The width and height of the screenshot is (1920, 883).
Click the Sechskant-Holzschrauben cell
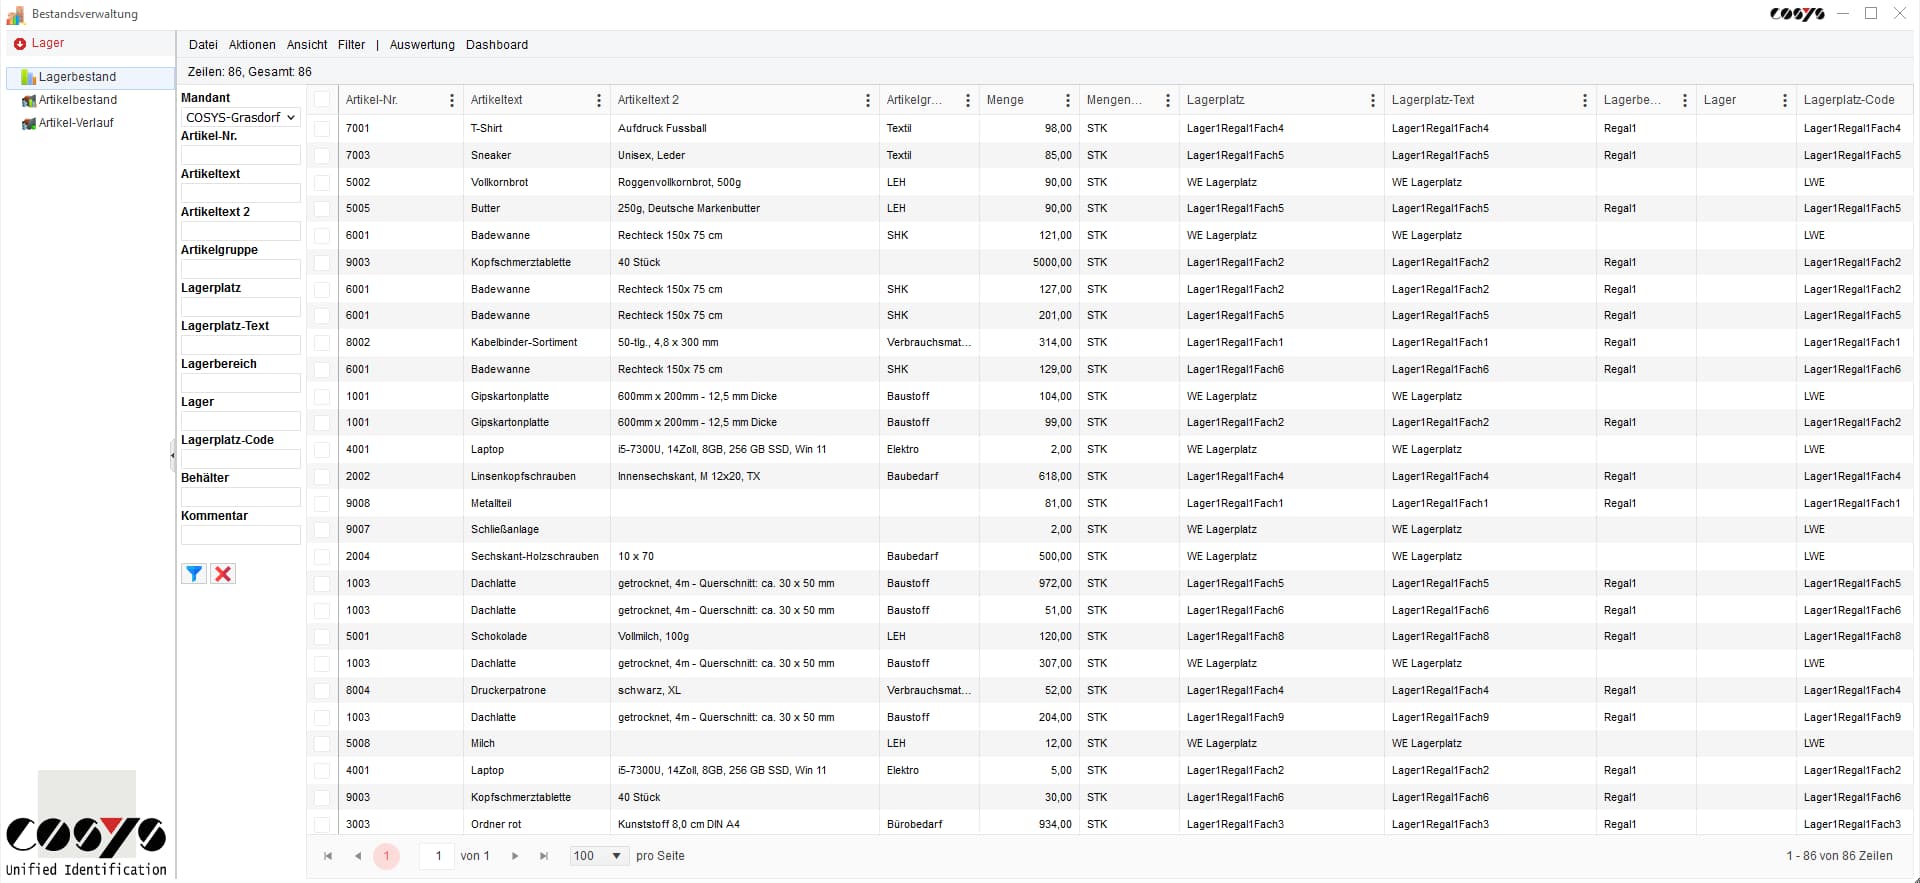[535, 557]
